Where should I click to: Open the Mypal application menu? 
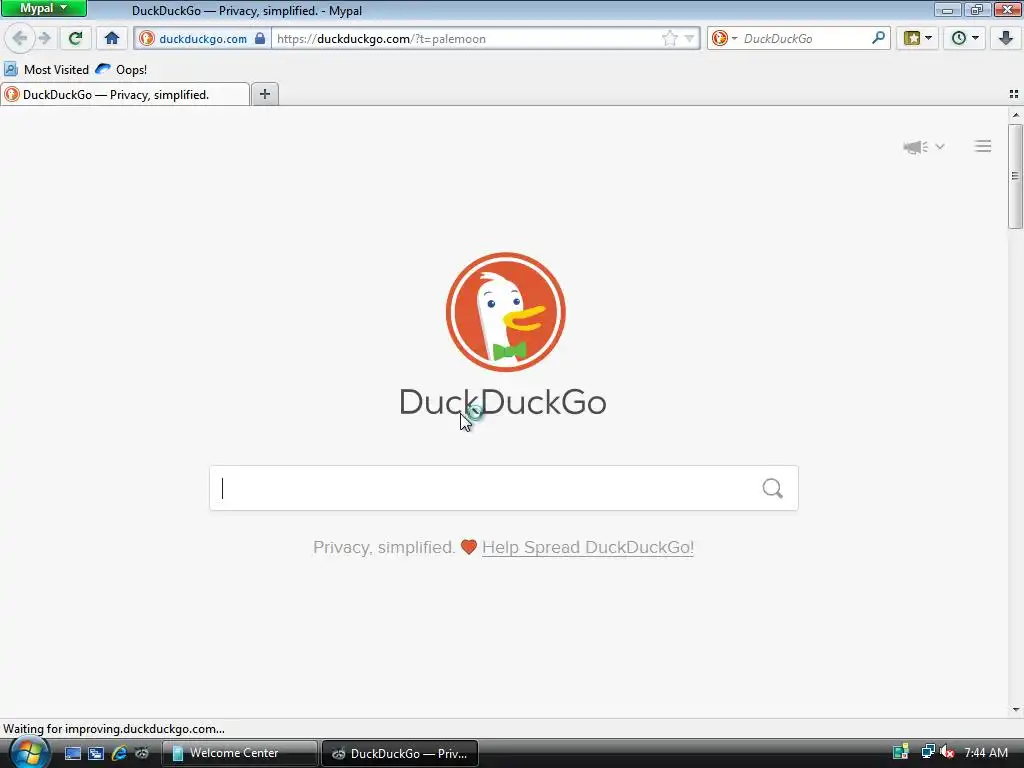click(x=44, y=8)
